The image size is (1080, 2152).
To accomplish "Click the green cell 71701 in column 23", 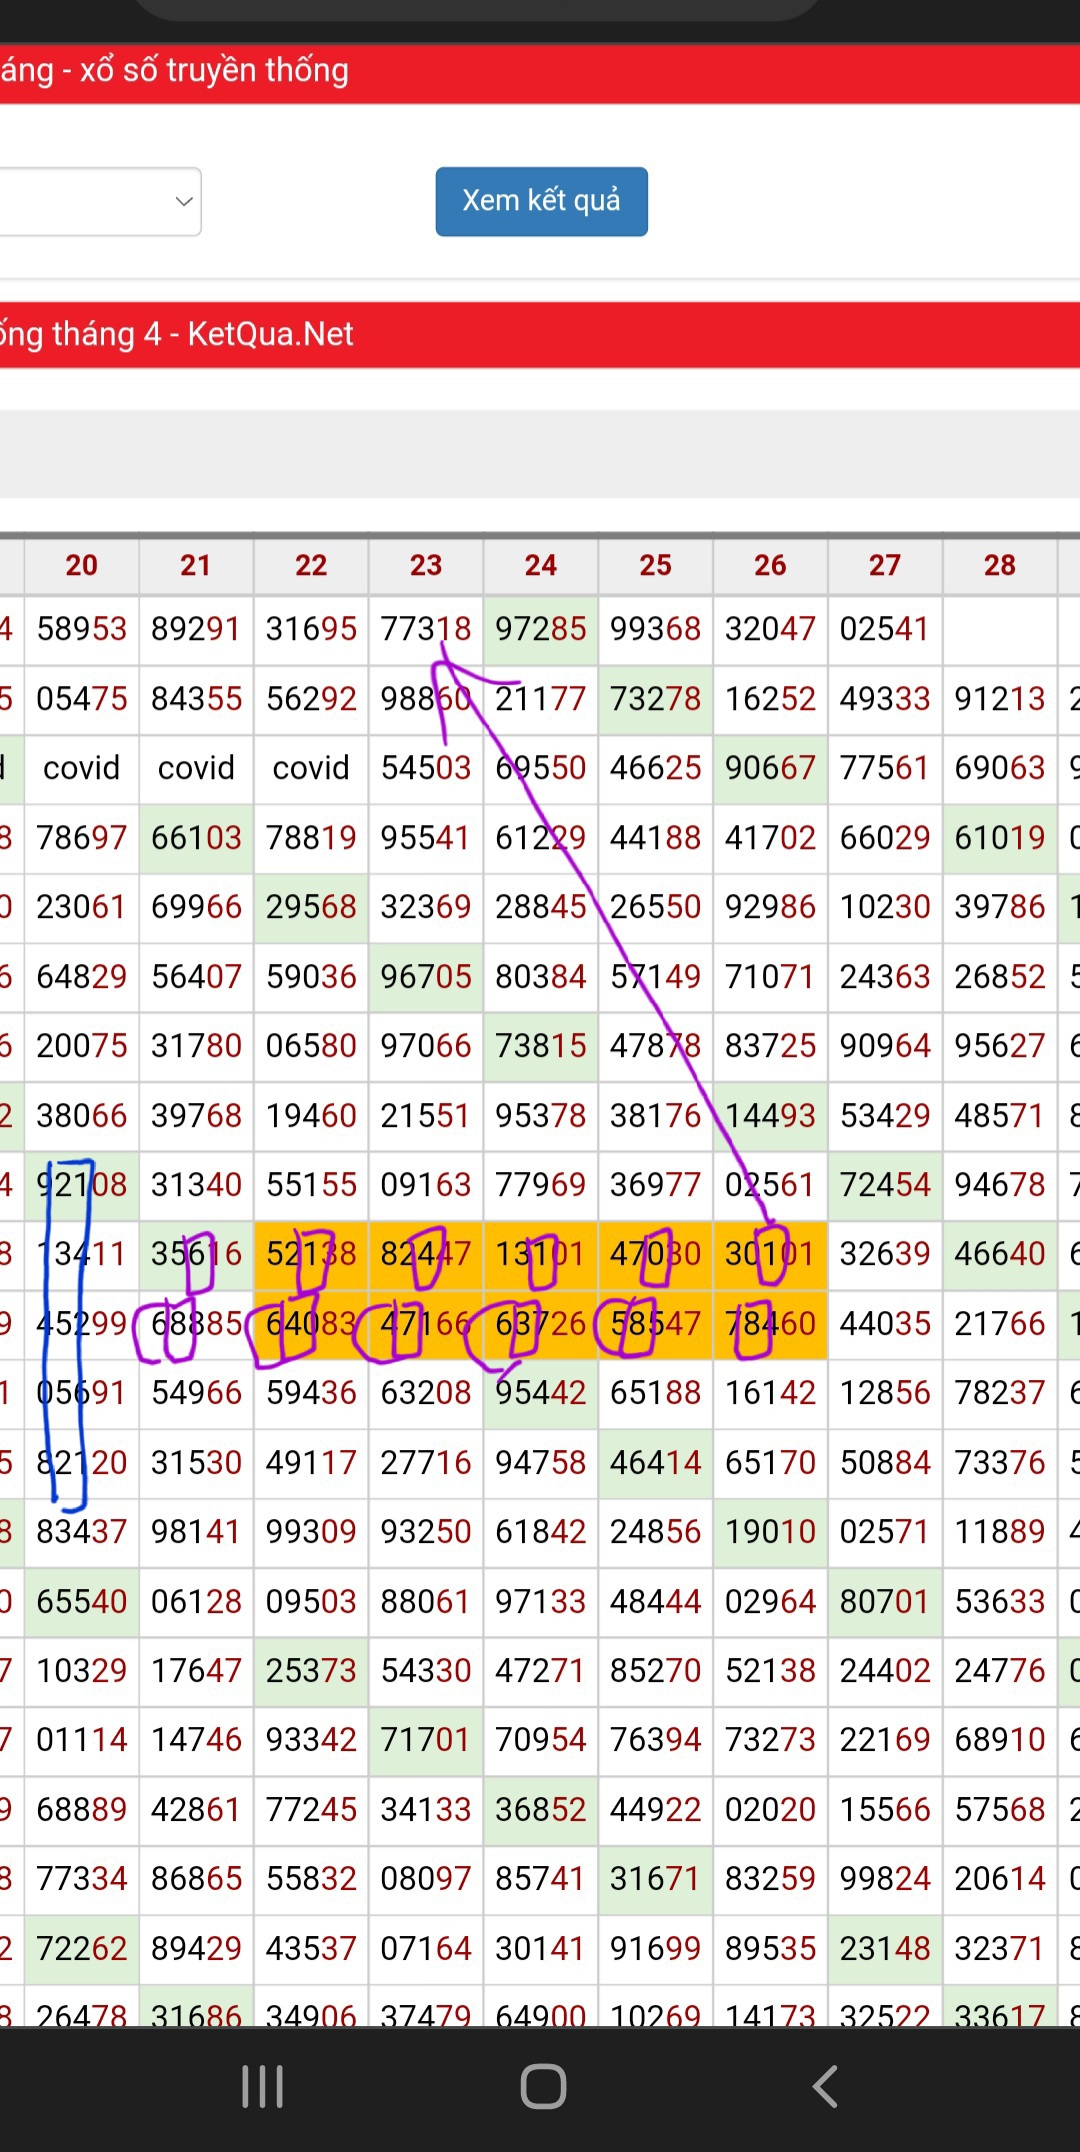I will pos(426,1740).
